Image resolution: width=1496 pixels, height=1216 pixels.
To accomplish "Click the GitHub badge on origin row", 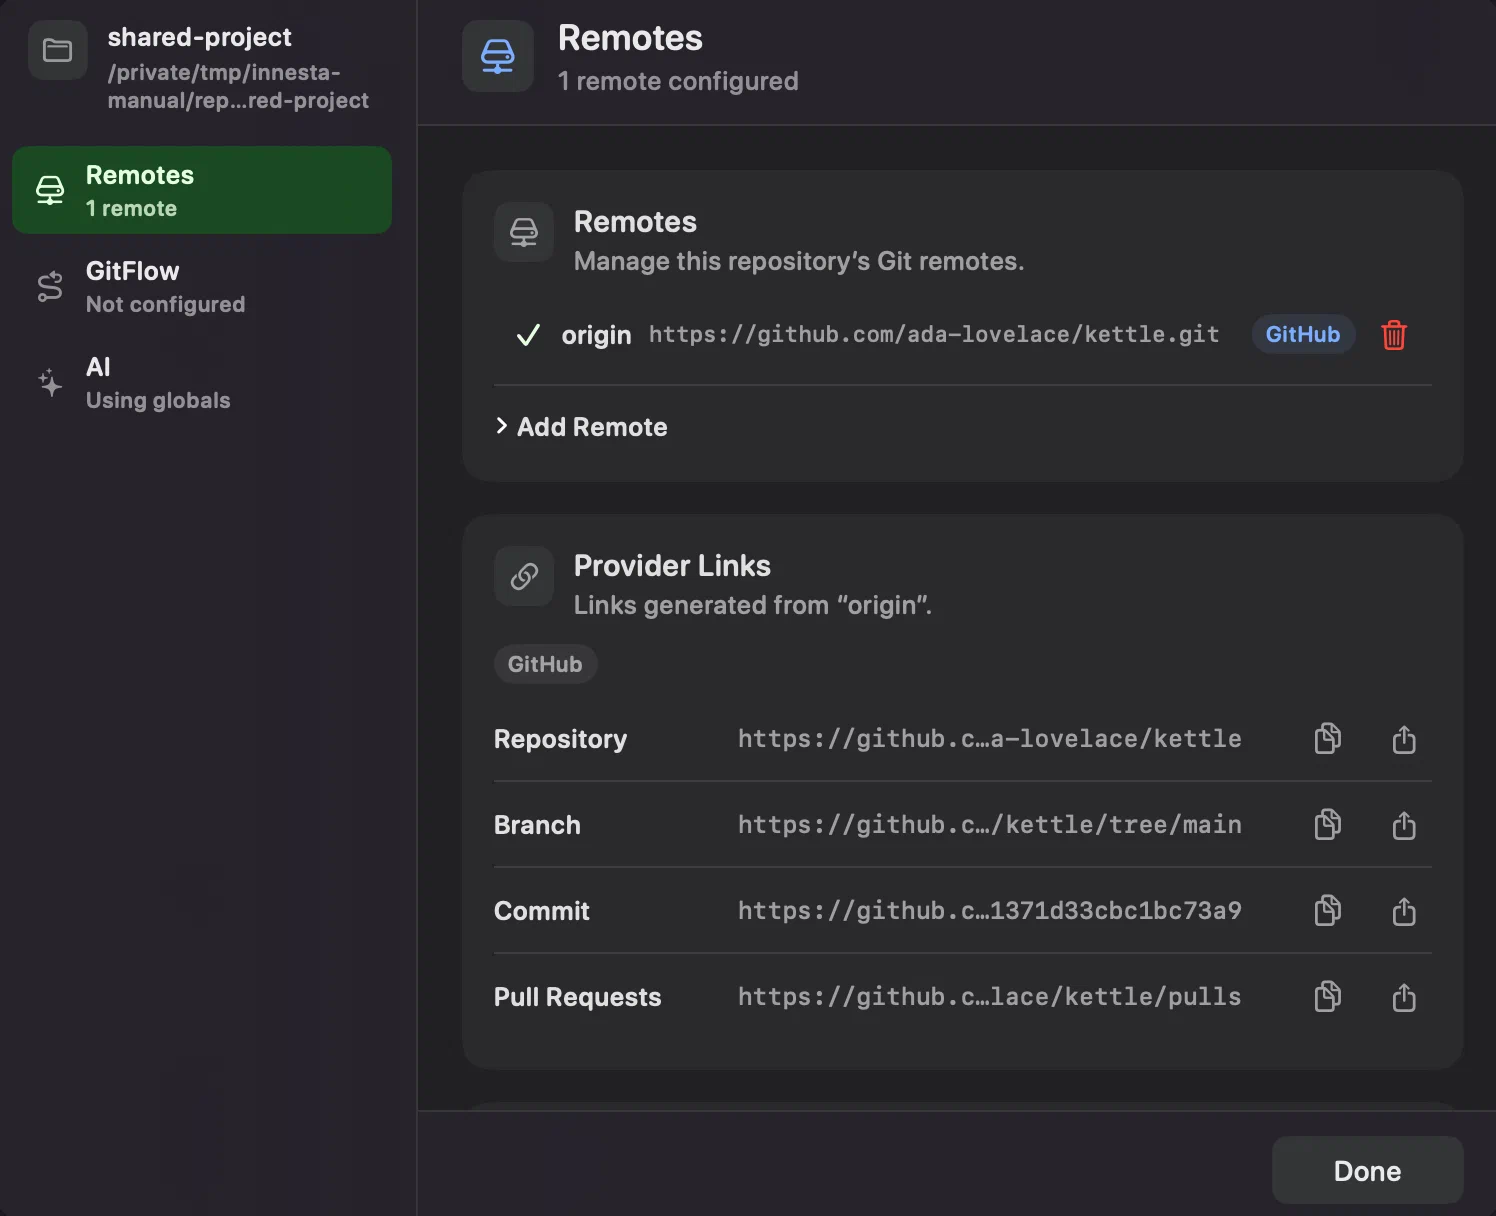I will point(1303,334).
